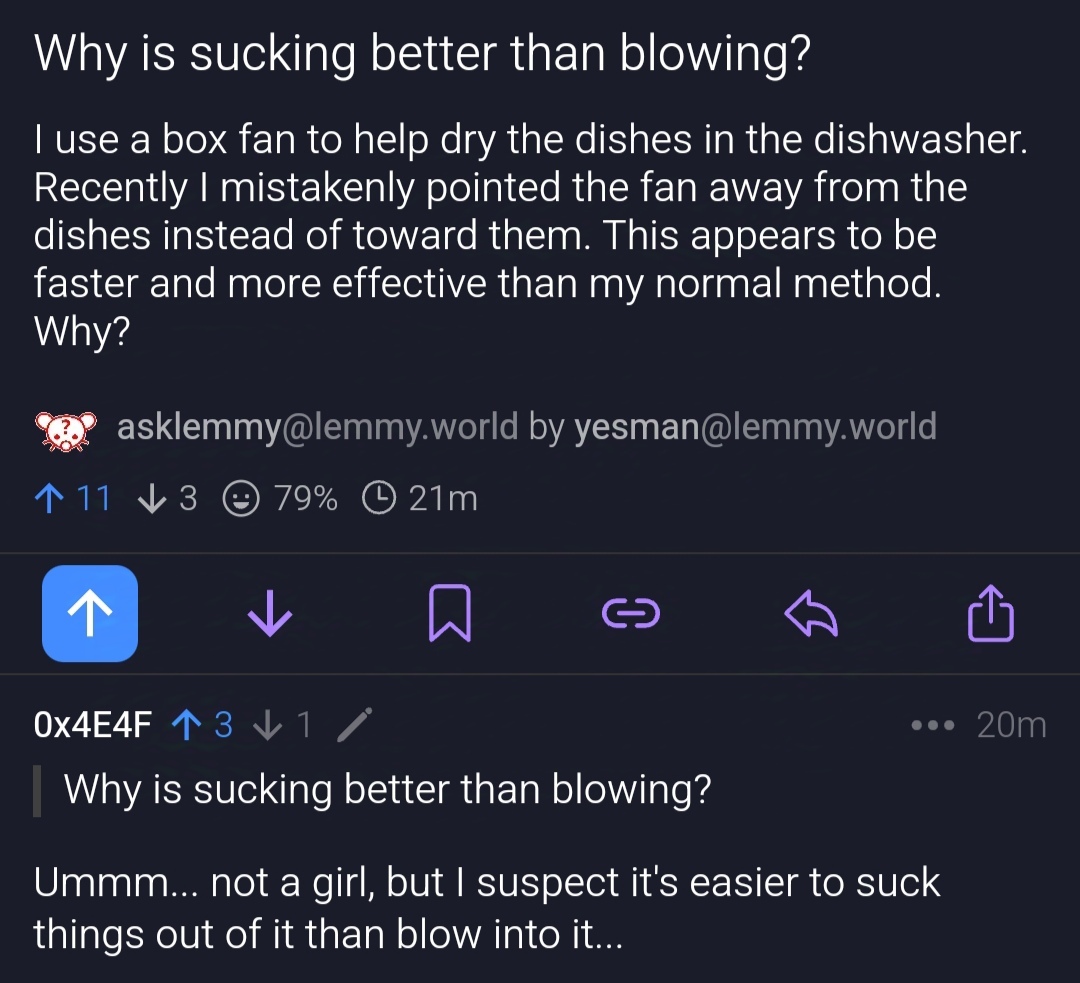Upvote the comment by 0x4E4F
The image size is (1080, 983).
pos(201,725)
